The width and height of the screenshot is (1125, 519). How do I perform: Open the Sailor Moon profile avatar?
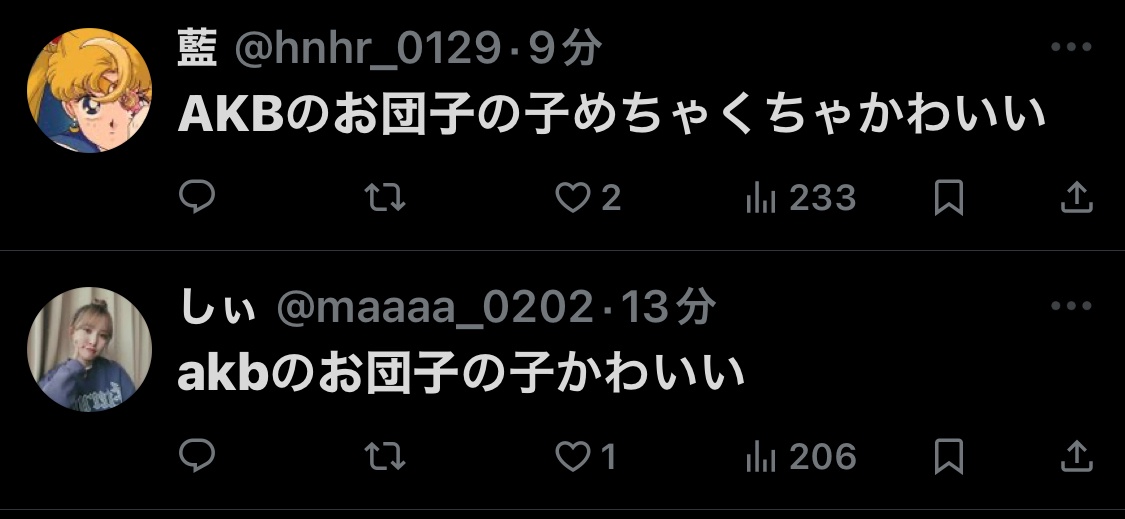click(x=90, y=90)
